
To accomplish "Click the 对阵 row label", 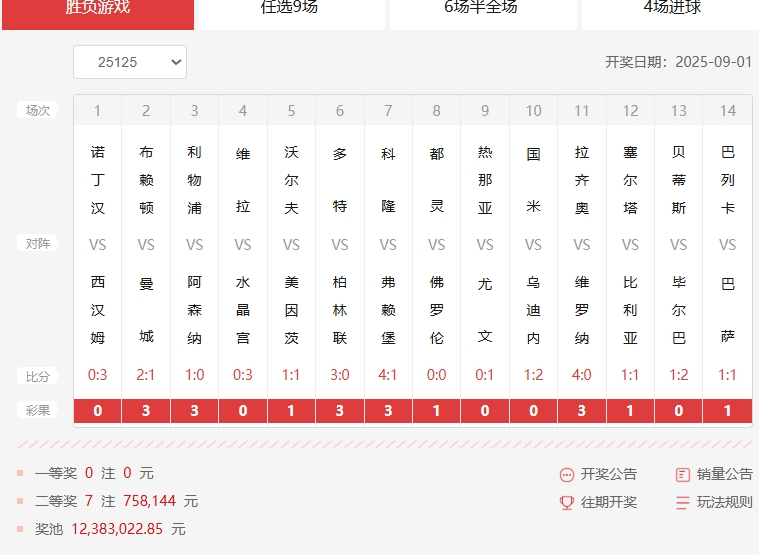I will (38, 243).
